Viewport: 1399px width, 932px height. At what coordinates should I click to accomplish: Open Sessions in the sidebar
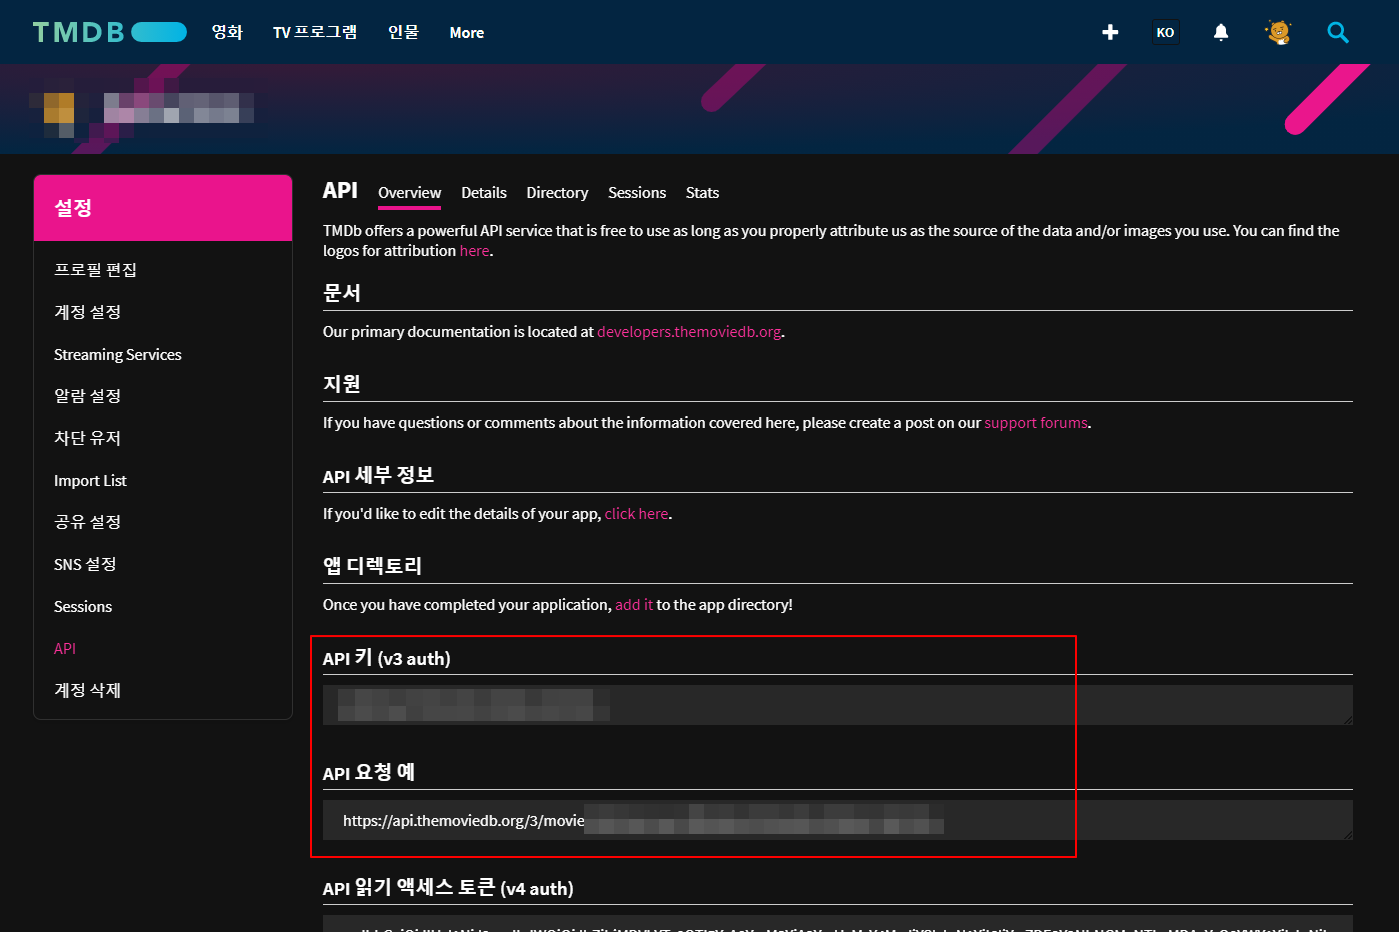coord(83,606)
